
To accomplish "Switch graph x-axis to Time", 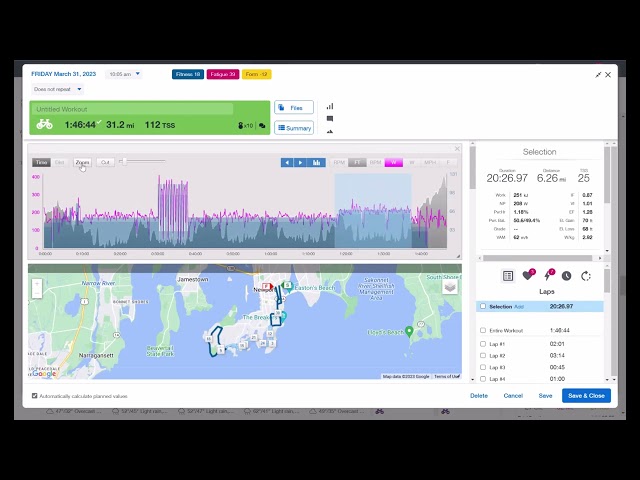I will coord(41,162).
